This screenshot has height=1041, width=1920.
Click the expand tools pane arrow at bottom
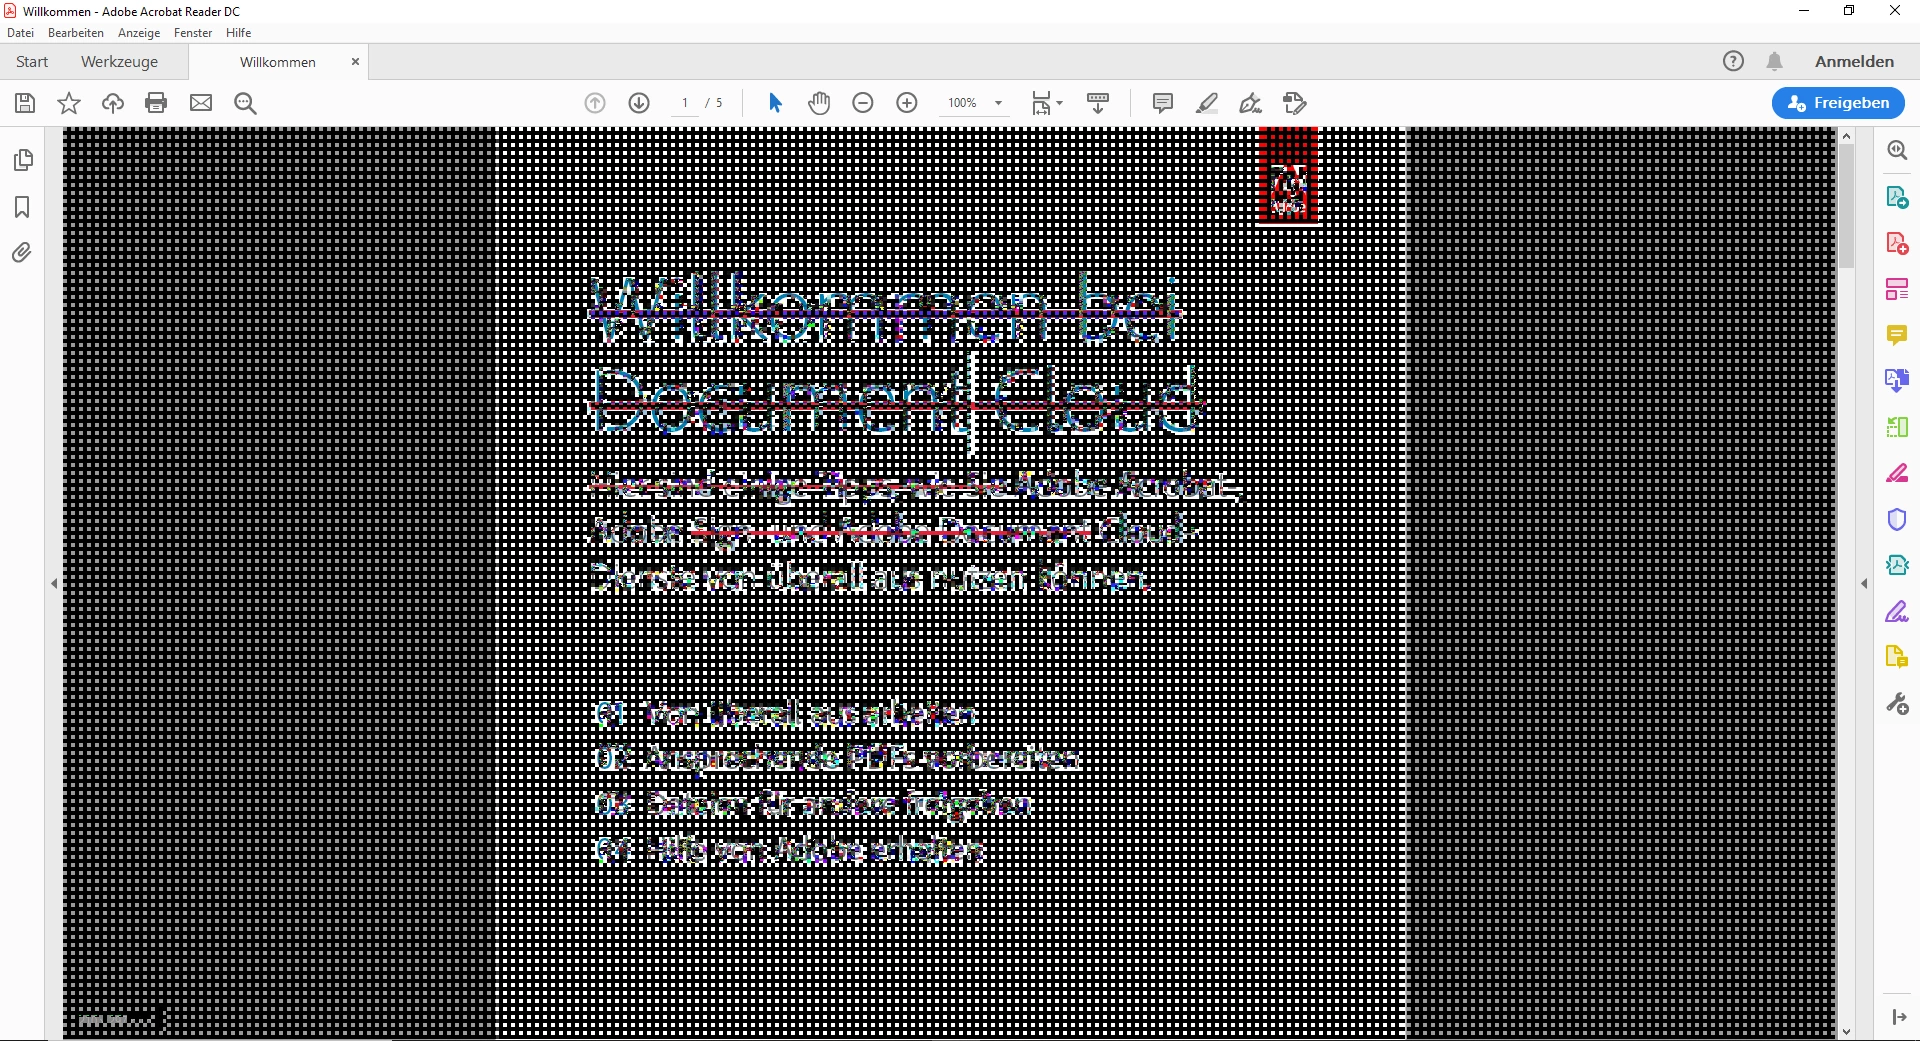click(x=1898, y=1017)
